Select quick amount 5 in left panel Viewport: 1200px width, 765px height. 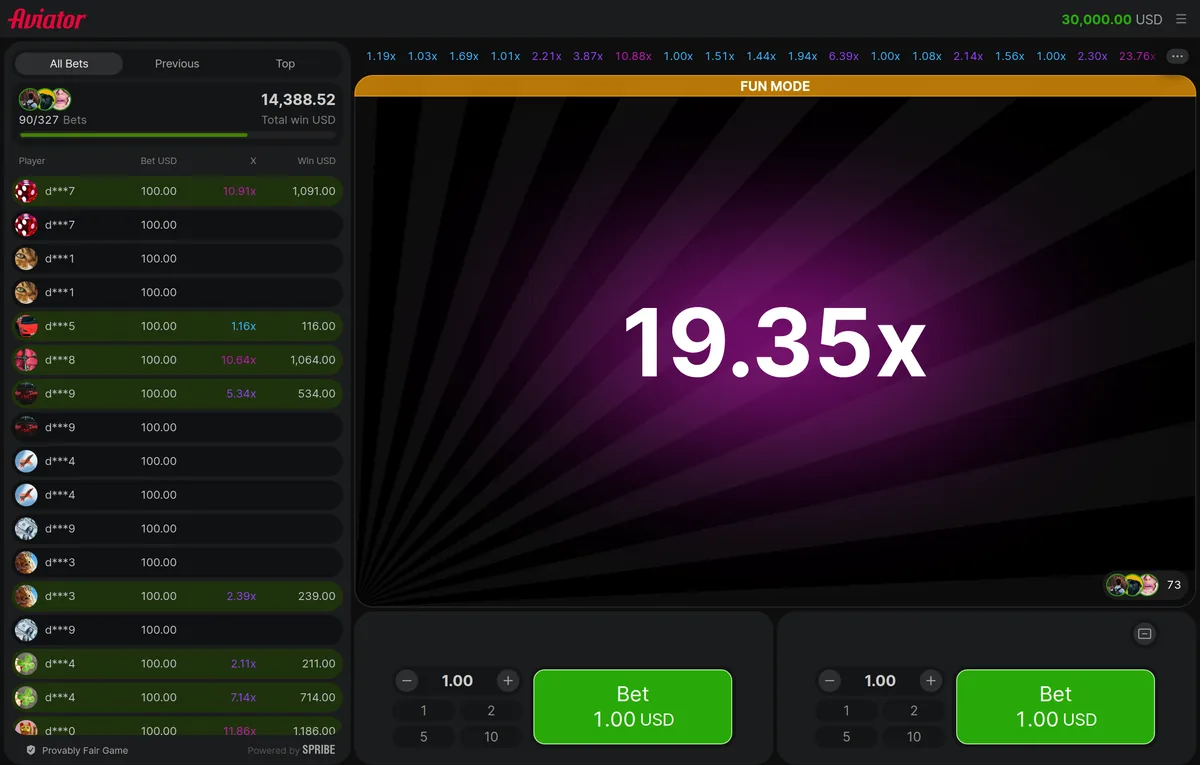(x=424, y=737)
